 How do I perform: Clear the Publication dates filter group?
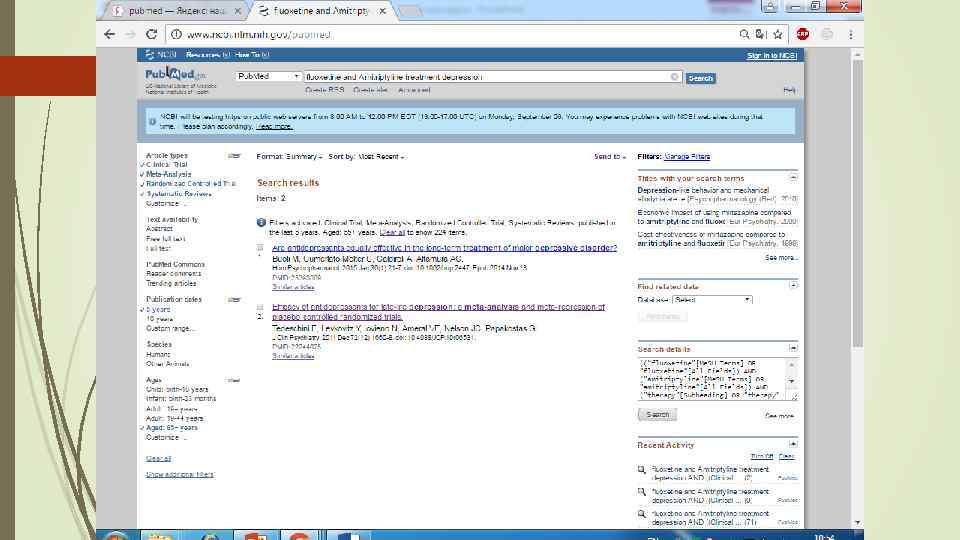click(234, 299)
